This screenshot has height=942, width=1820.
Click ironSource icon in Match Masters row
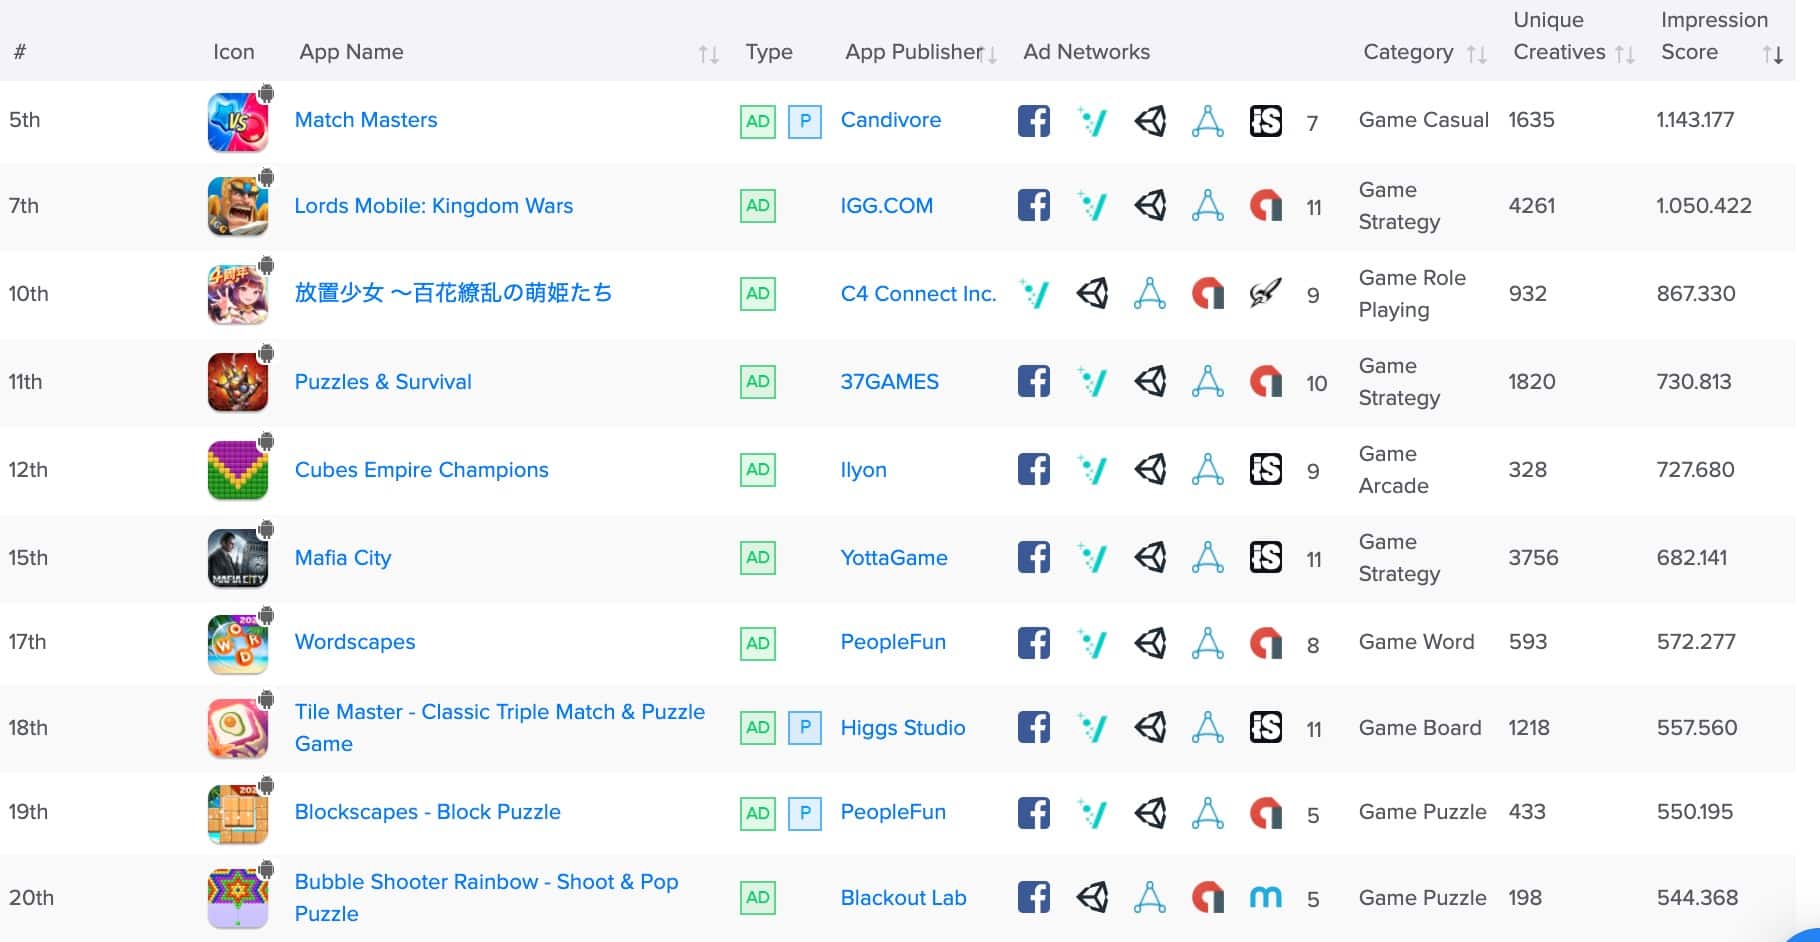click(1266, 121)
